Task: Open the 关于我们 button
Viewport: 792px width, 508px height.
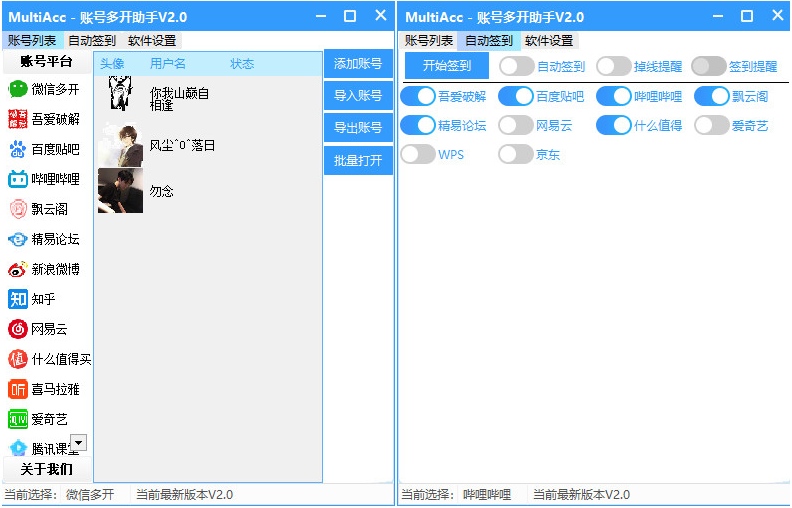Action: [x=46, y=469]
